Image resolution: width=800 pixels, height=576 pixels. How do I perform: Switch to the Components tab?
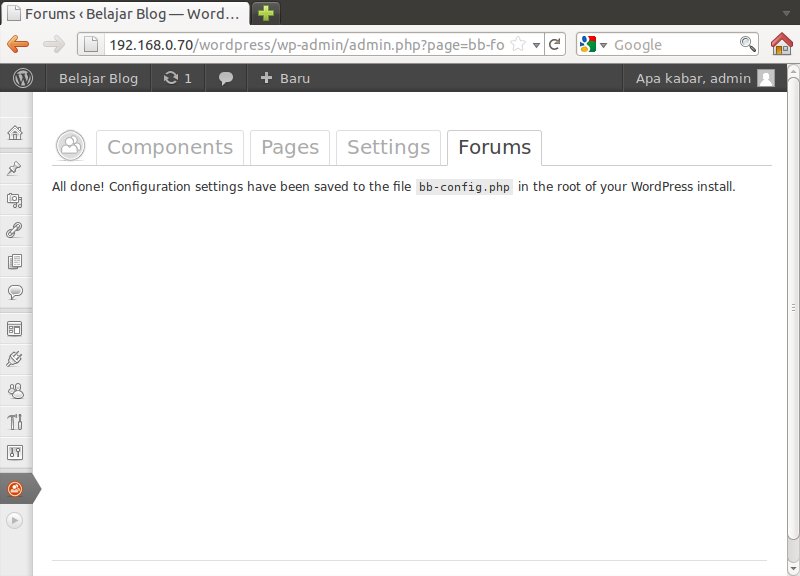pyautogui.click(x=170, y=147)
